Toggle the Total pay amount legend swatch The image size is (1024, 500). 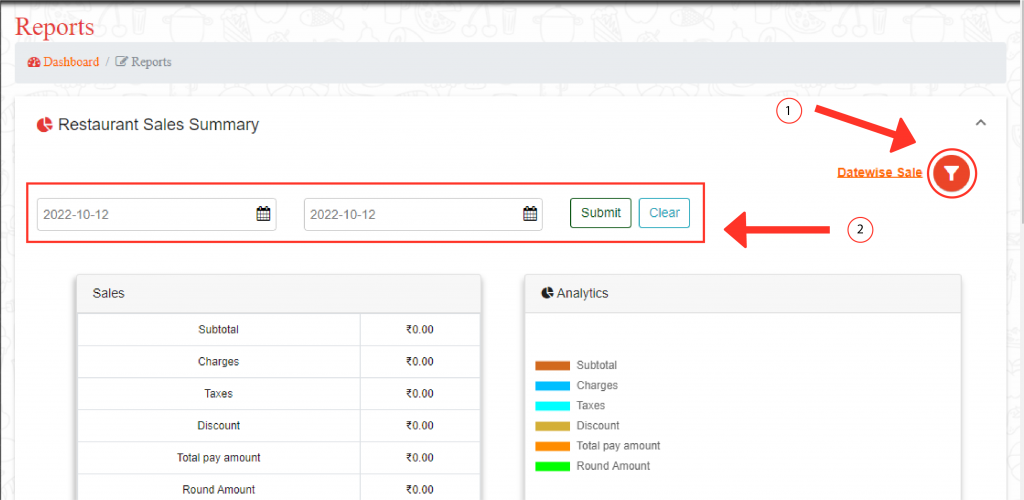click(x=552, y=446)
